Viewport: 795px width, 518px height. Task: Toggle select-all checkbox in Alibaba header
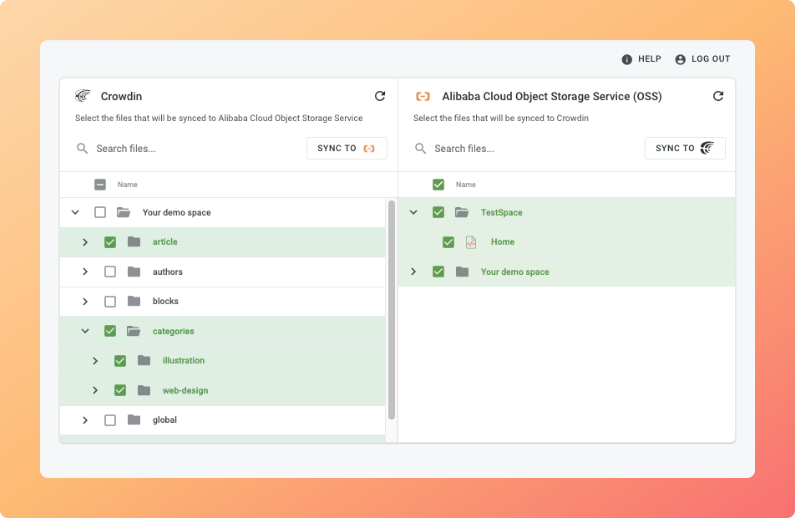tap(438, 184)
